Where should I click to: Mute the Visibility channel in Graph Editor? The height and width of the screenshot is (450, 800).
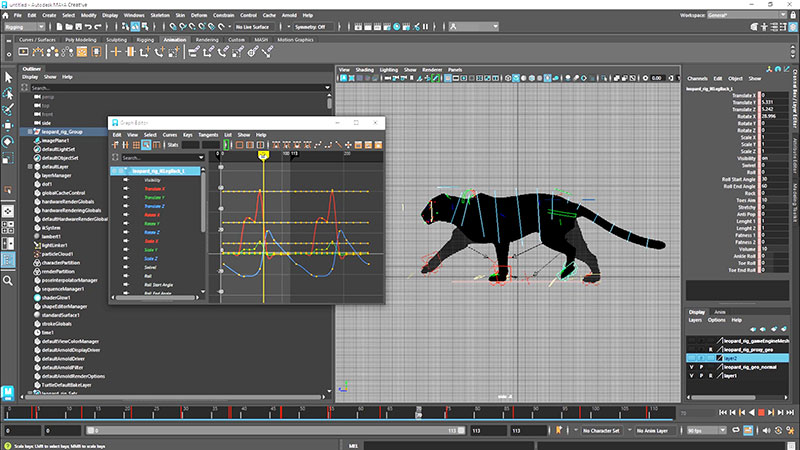click(x=126, y=180)
